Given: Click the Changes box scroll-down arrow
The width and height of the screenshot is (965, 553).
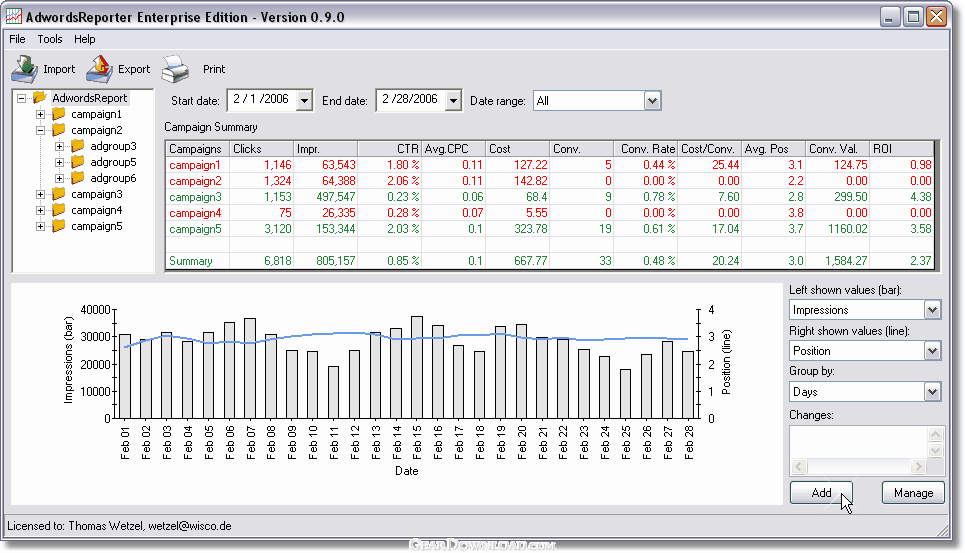Looking at the screenshot, I should (935, 450).
